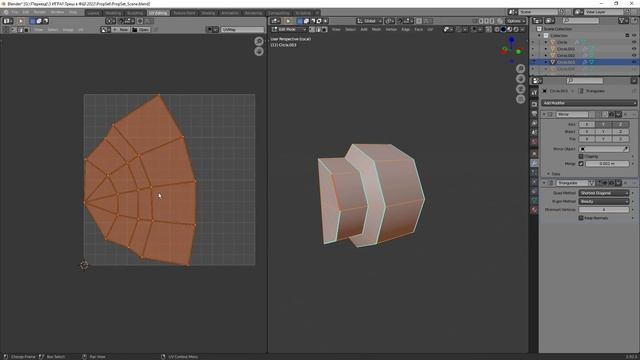The width and height of the screenshot is (640, 360).
Task: Toggle Mirror modifier Merge checkbox
Action: (581, 164)
